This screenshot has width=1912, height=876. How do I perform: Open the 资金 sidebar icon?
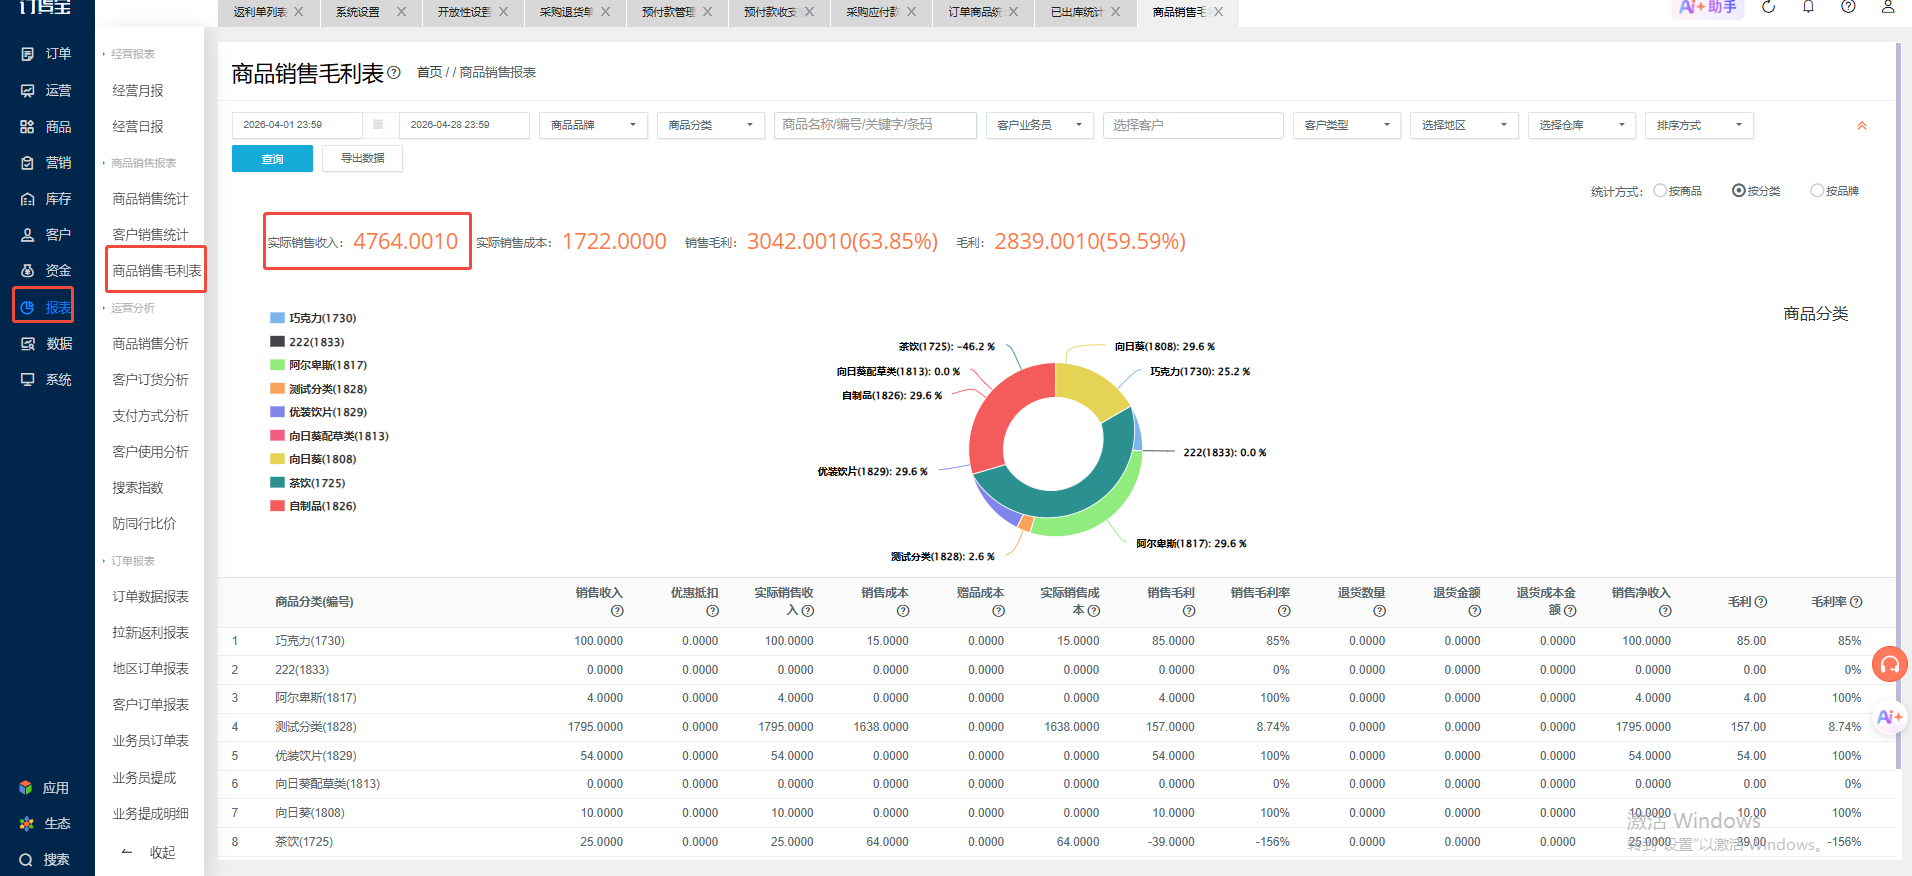[x=28, y=271]
